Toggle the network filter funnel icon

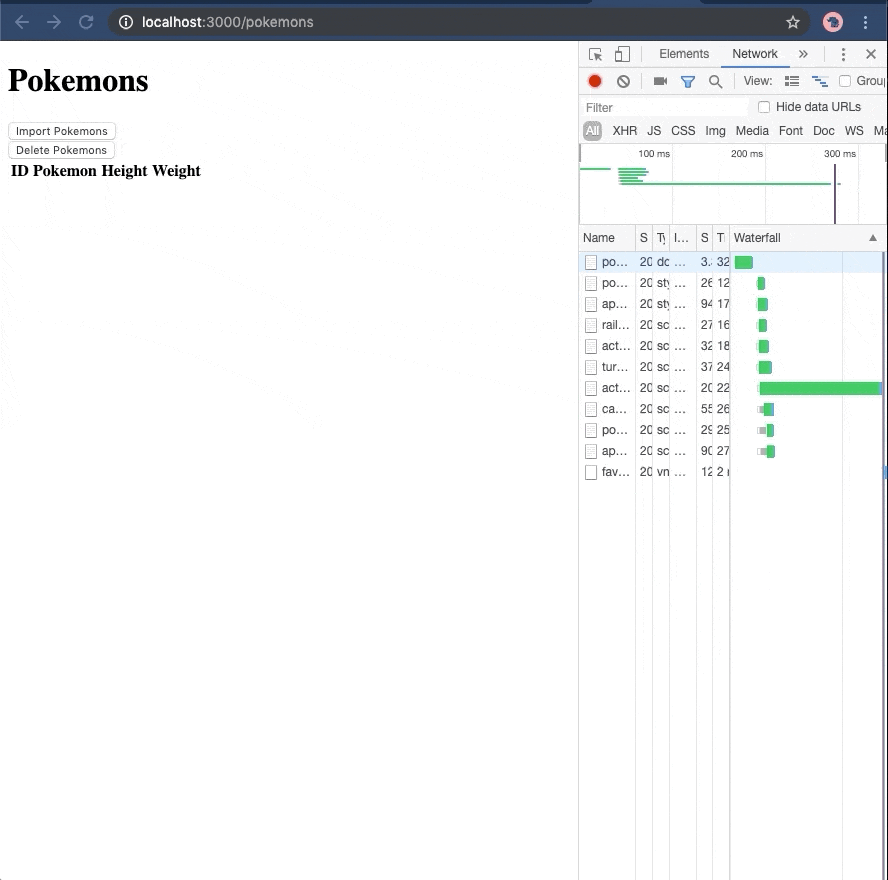688,82
